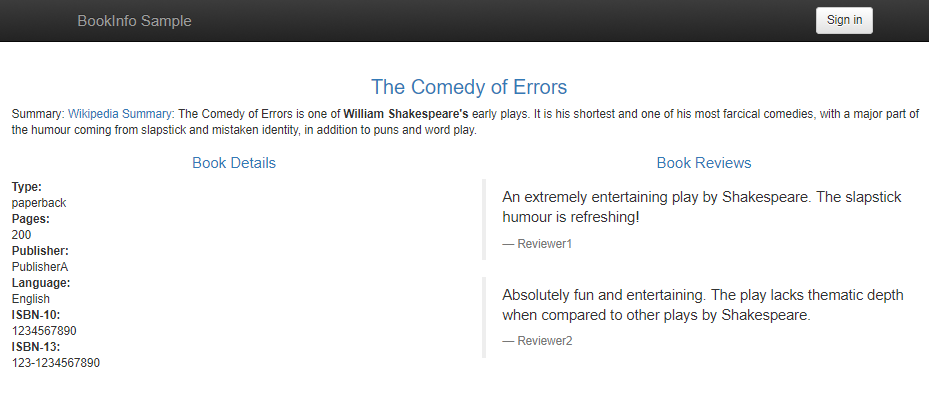Click the Type label in Book Details
The width and height of the screenshot is (929, 404).
27,187
